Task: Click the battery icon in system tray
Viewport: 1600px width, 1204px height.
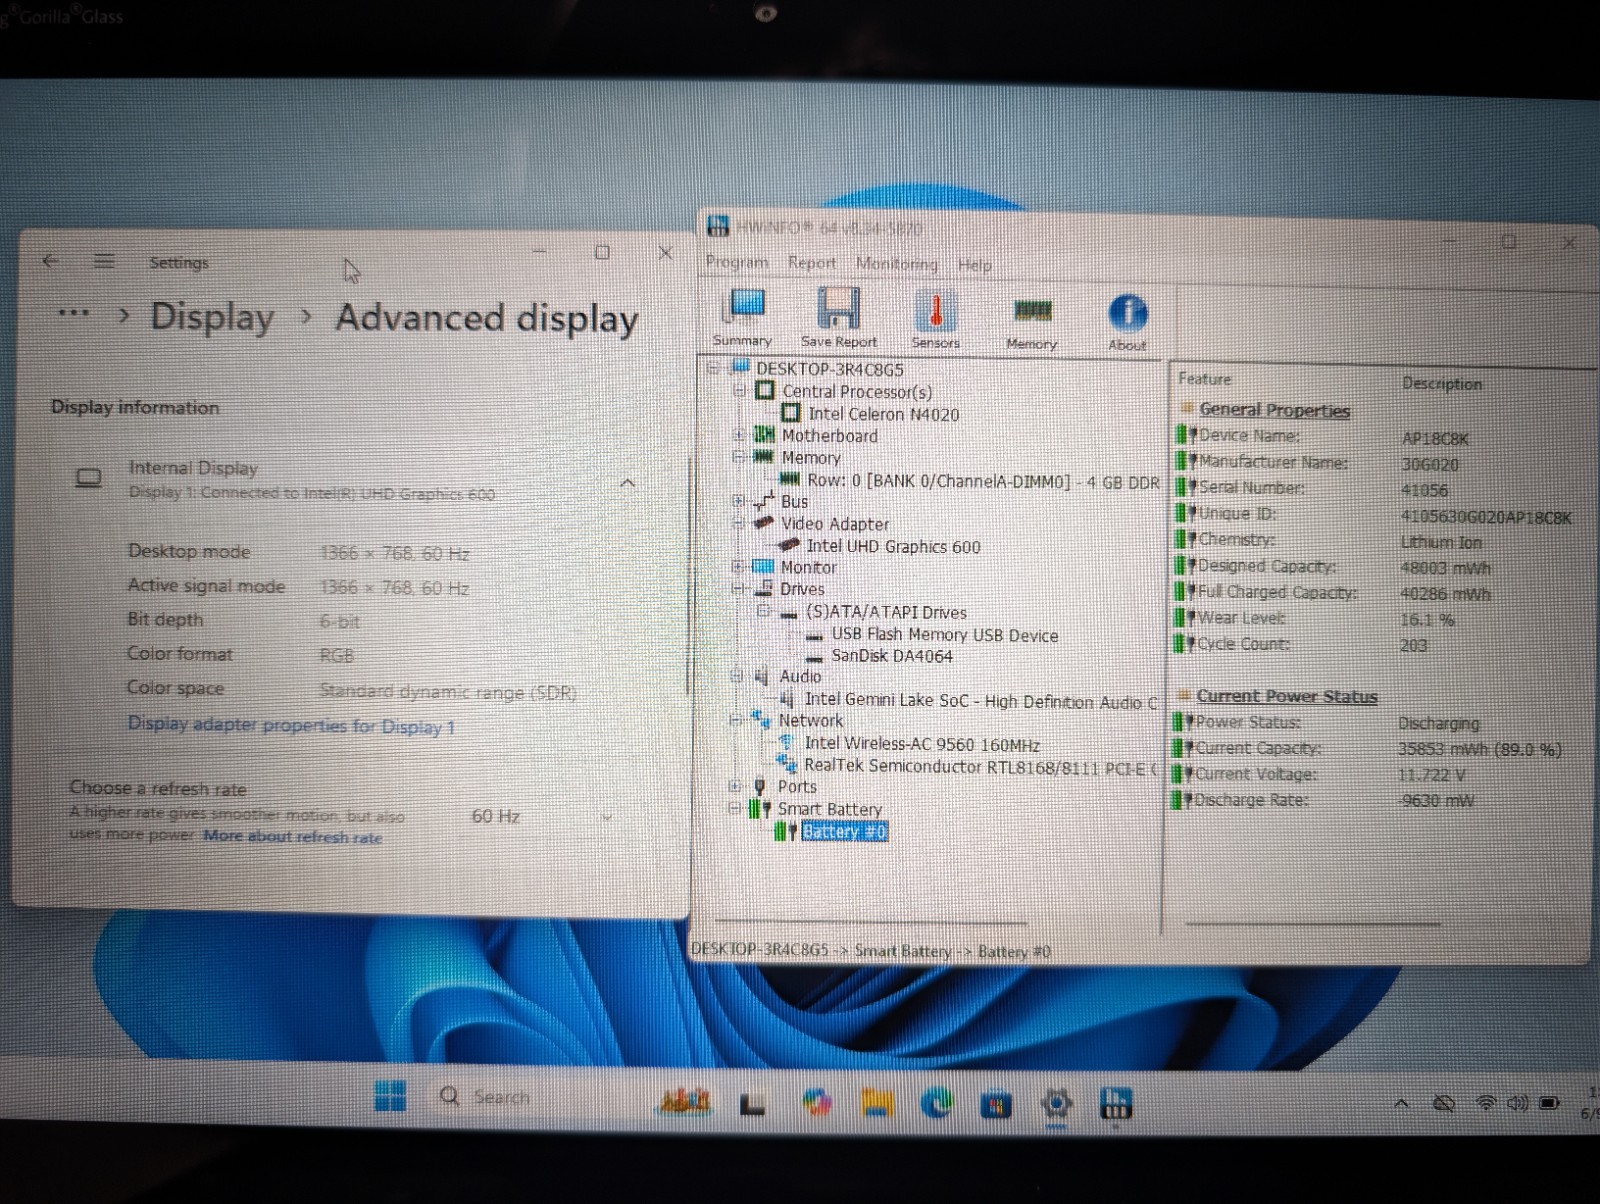Action: click(1549, 1103)
